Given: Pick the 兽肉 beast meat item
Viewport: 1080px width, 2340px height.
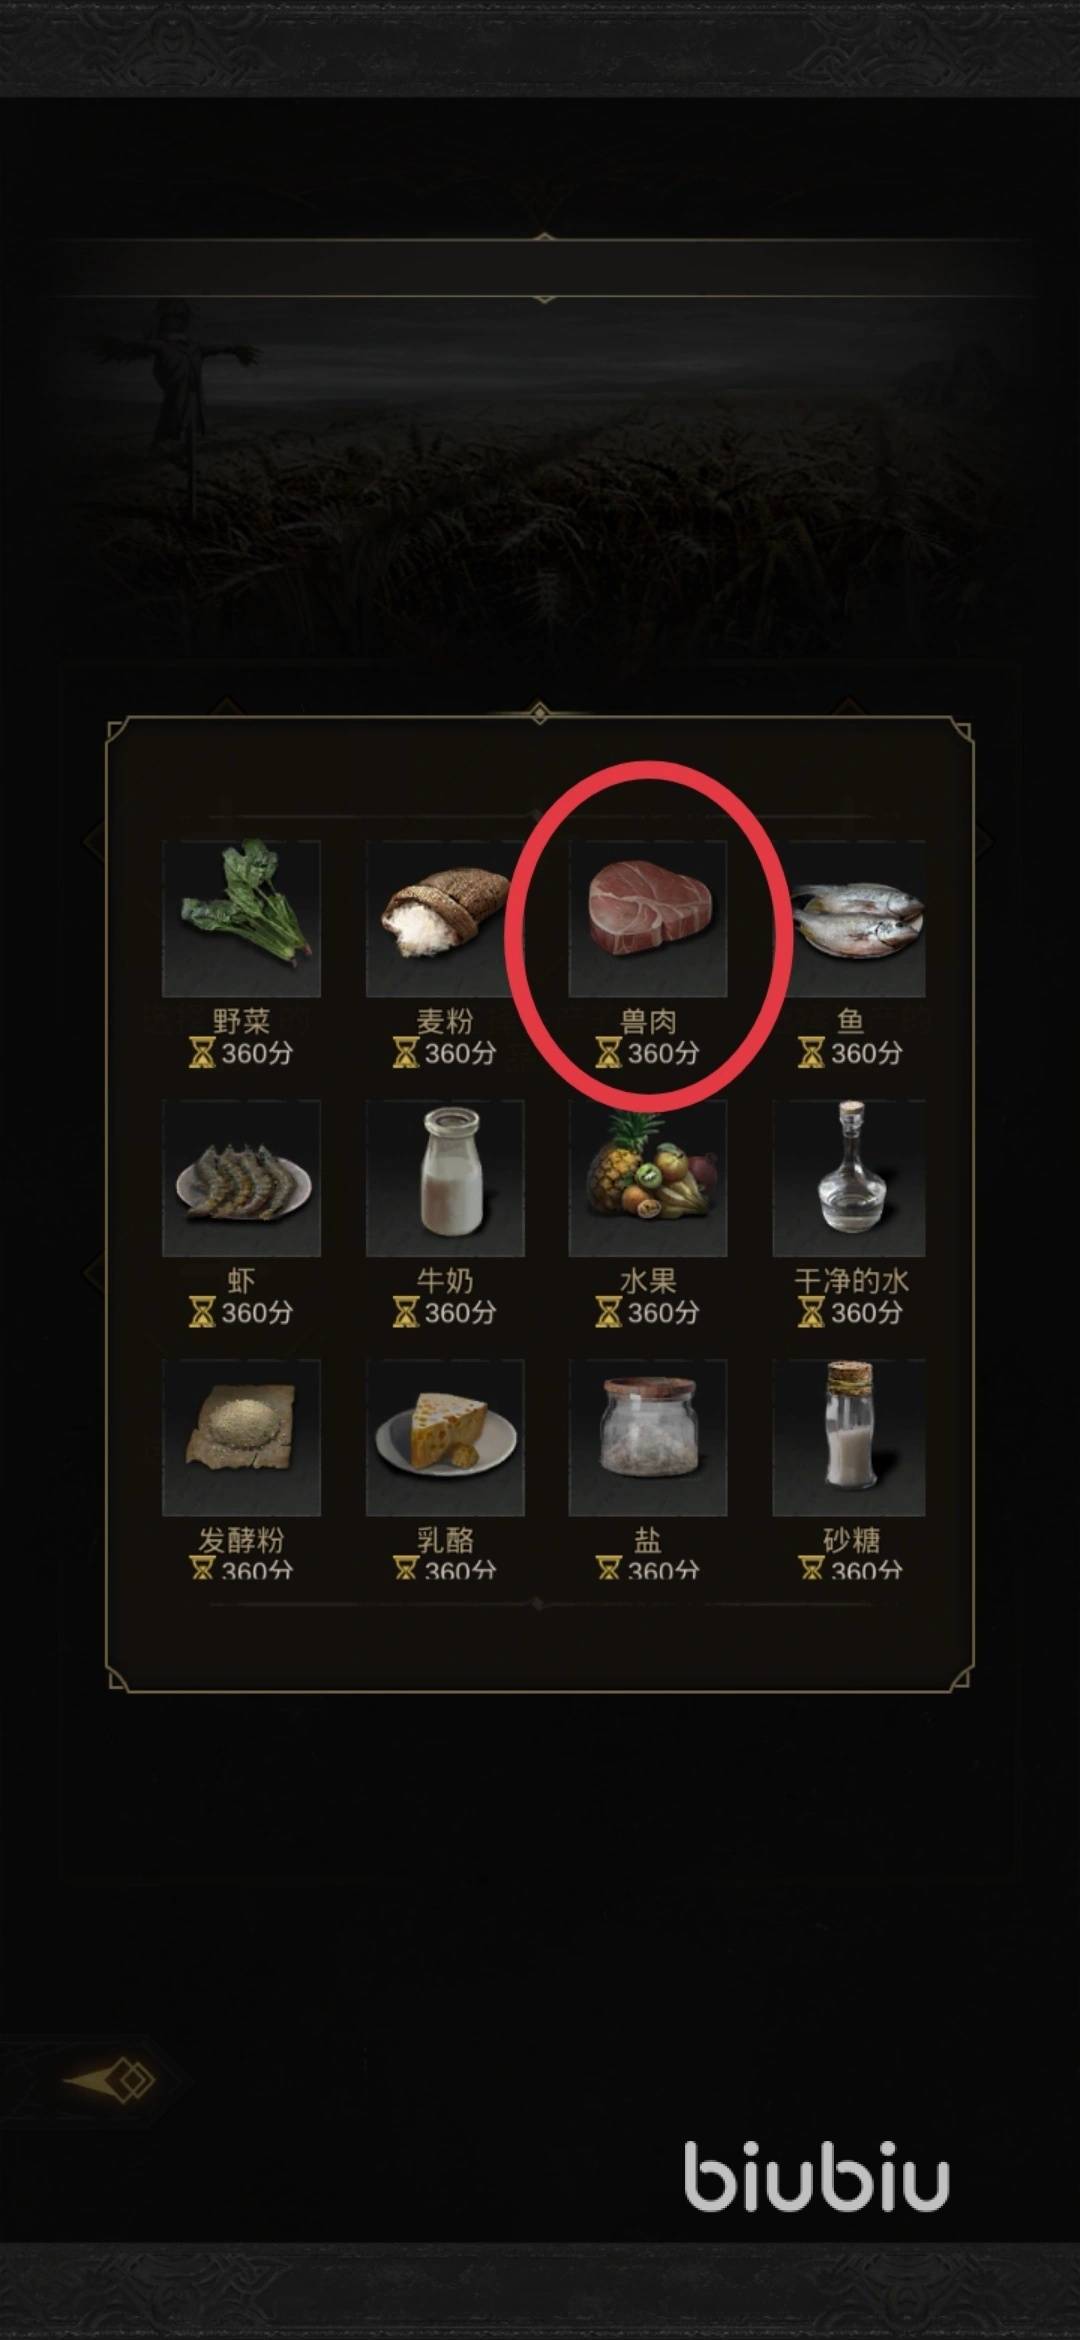Looking at the screenshot, I should (x=648, y=918).
